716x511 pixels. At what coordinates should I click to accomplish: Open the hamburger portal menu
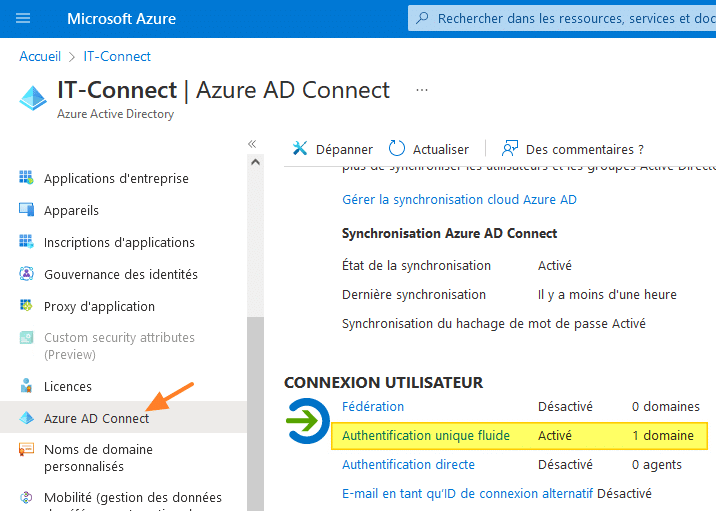click(24, 18)
